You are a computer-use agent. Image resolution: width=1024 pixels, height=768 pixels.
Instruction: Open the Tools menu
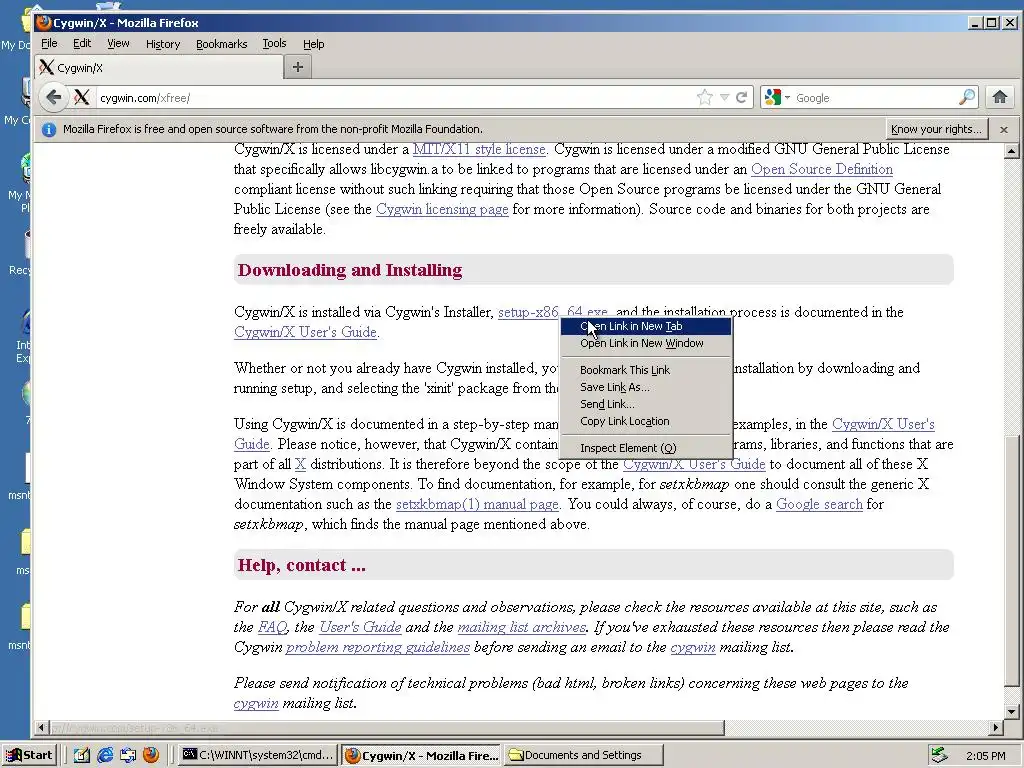pyautogui.click(x=274, y=44)
